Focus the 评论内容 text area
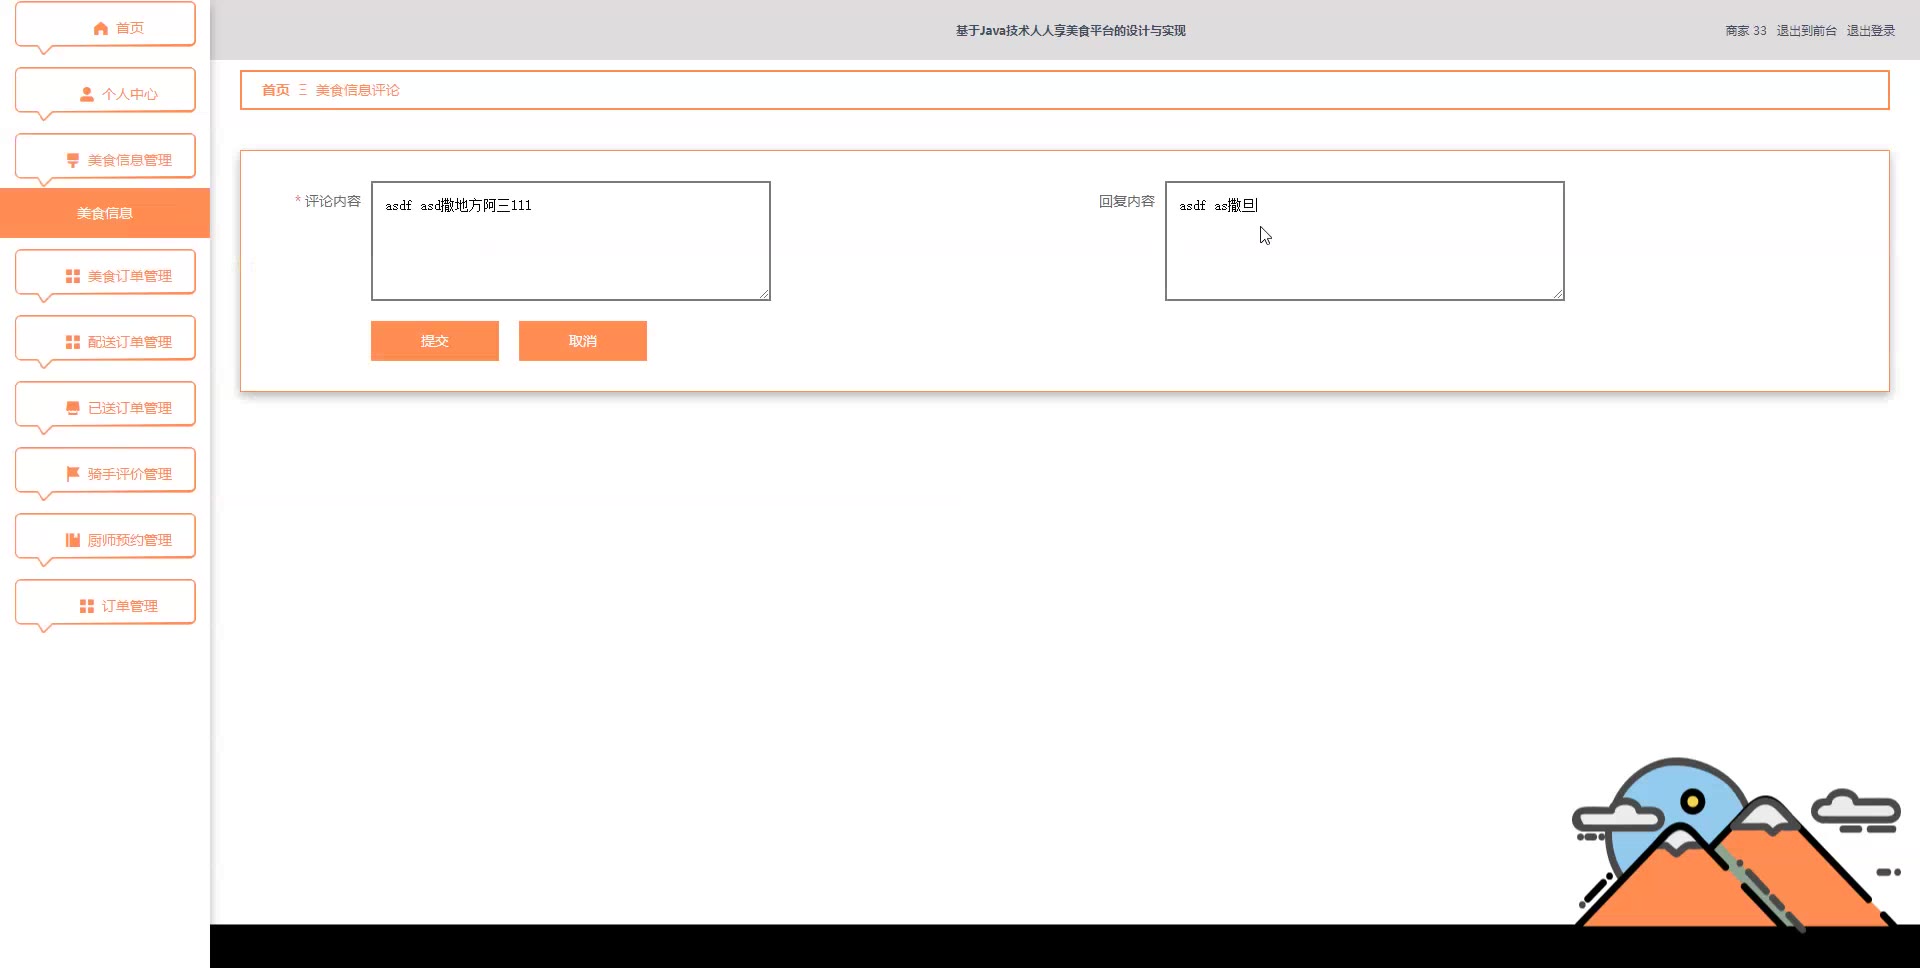 (571, 241)
